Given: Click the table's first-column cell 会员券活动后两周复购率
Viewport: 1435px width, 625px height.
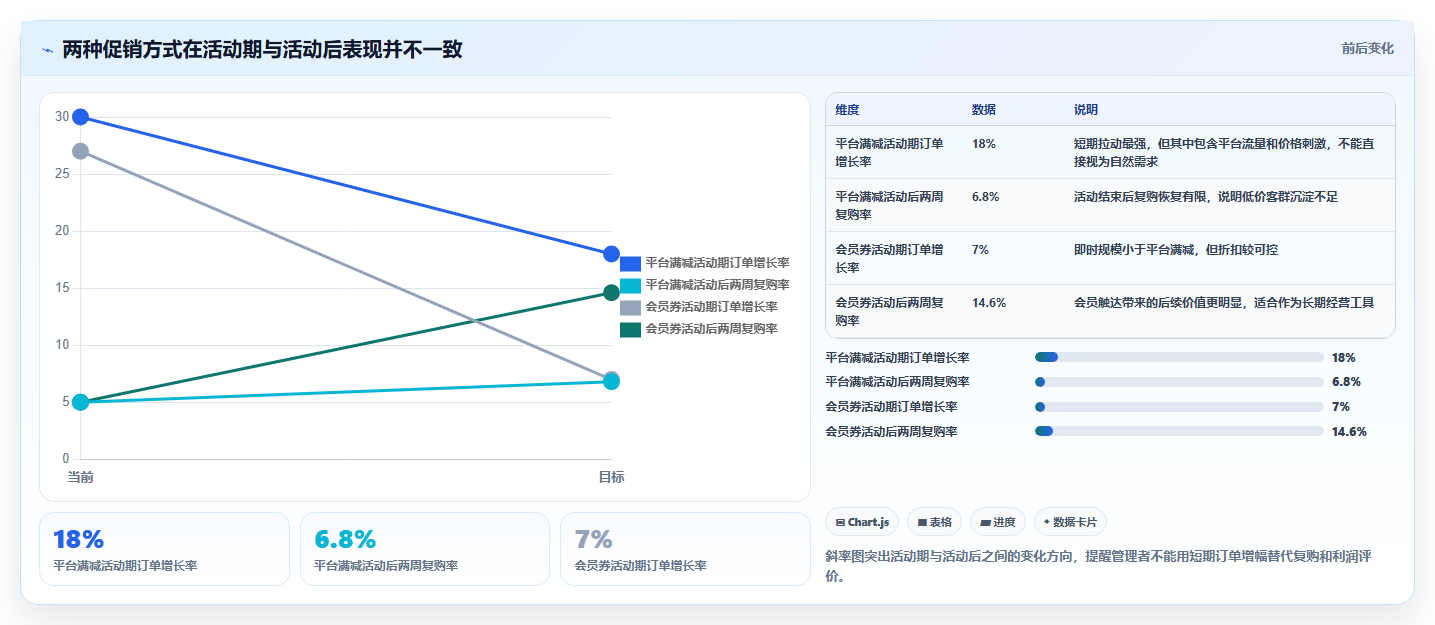Looking at the screenshot, I should coord(890,312).
